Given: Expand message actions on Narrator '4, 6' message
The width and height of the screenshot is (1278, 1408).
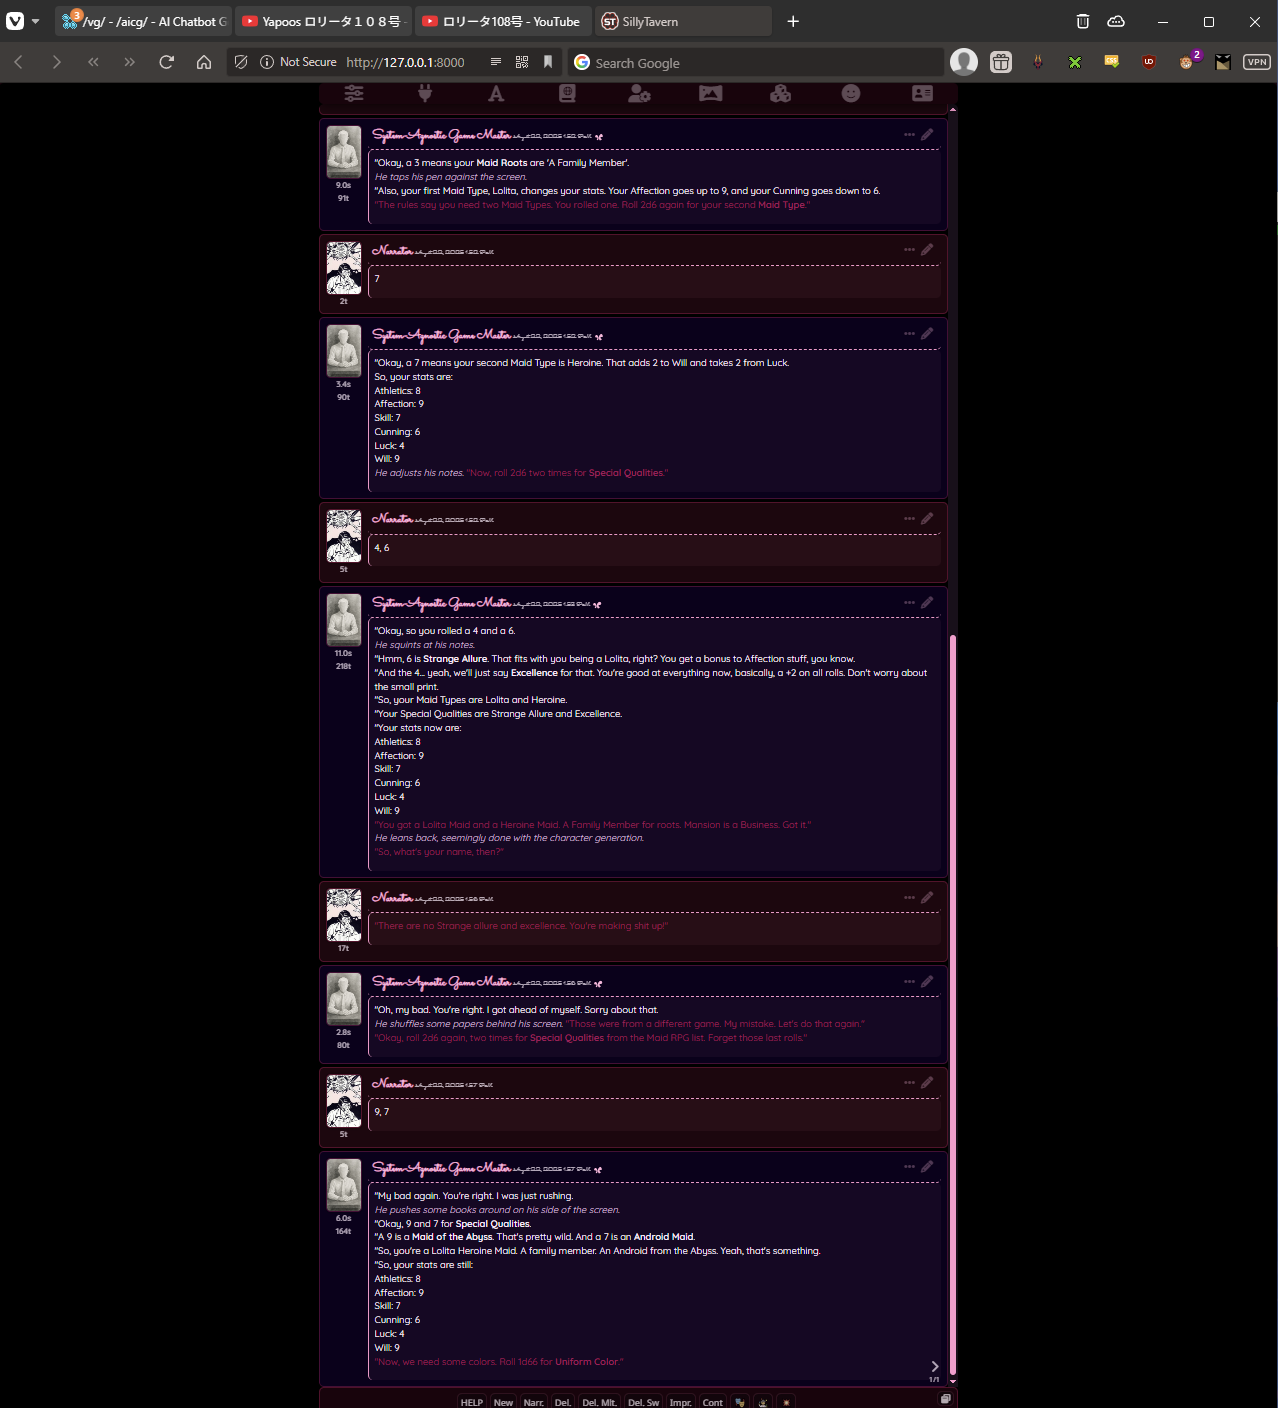Looking at the screenshot, I should (909, 518).
